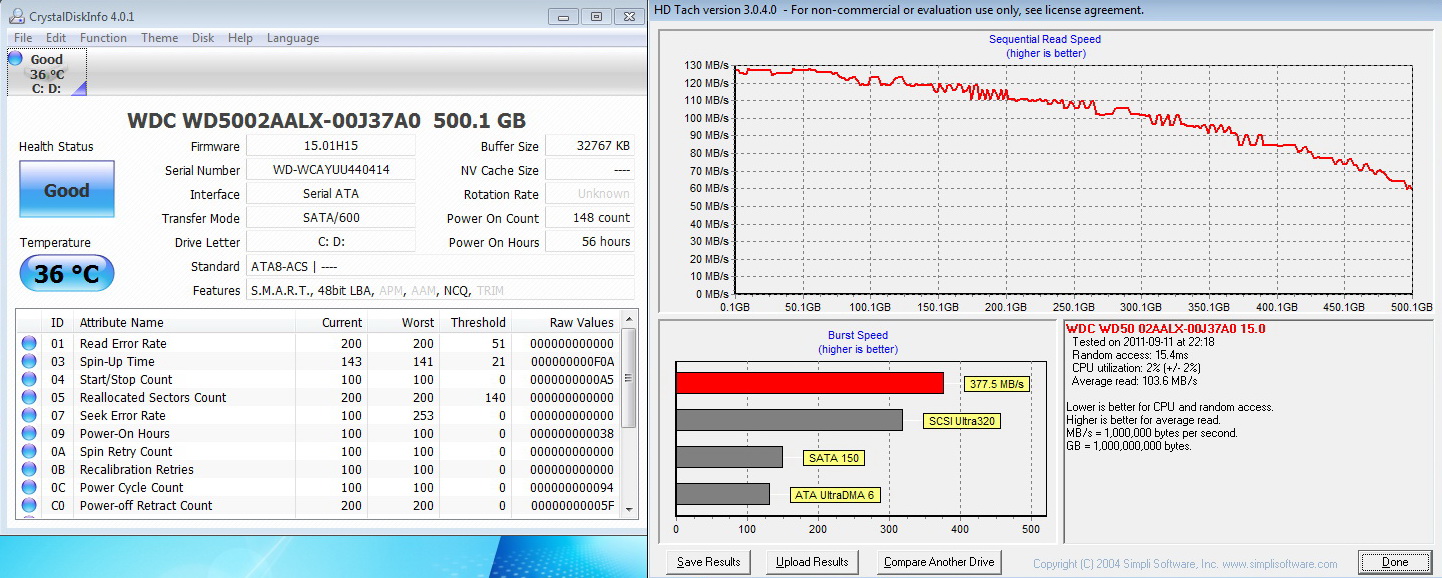The width and height of the screenshot is (1442, 578).
Task: Select the Good 36 °C disk tab
Action: click(x=47, y=73)
